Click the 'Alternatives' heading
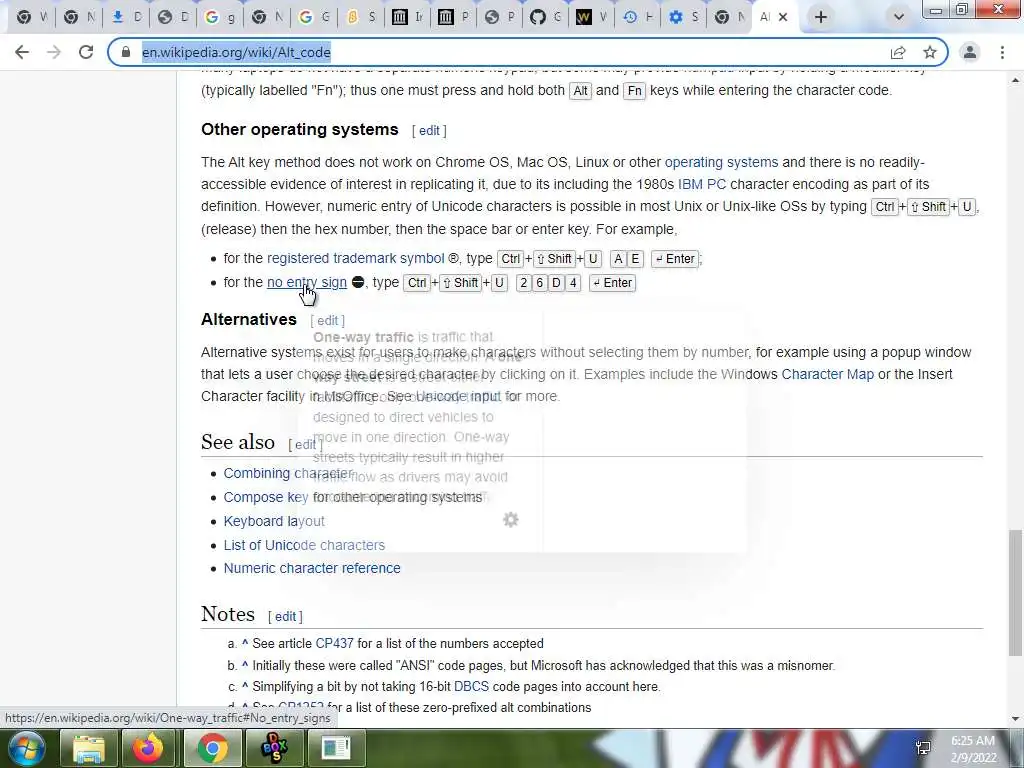Image resolution: width=1024 pixels, height=768 pixels. pos(249,319)
